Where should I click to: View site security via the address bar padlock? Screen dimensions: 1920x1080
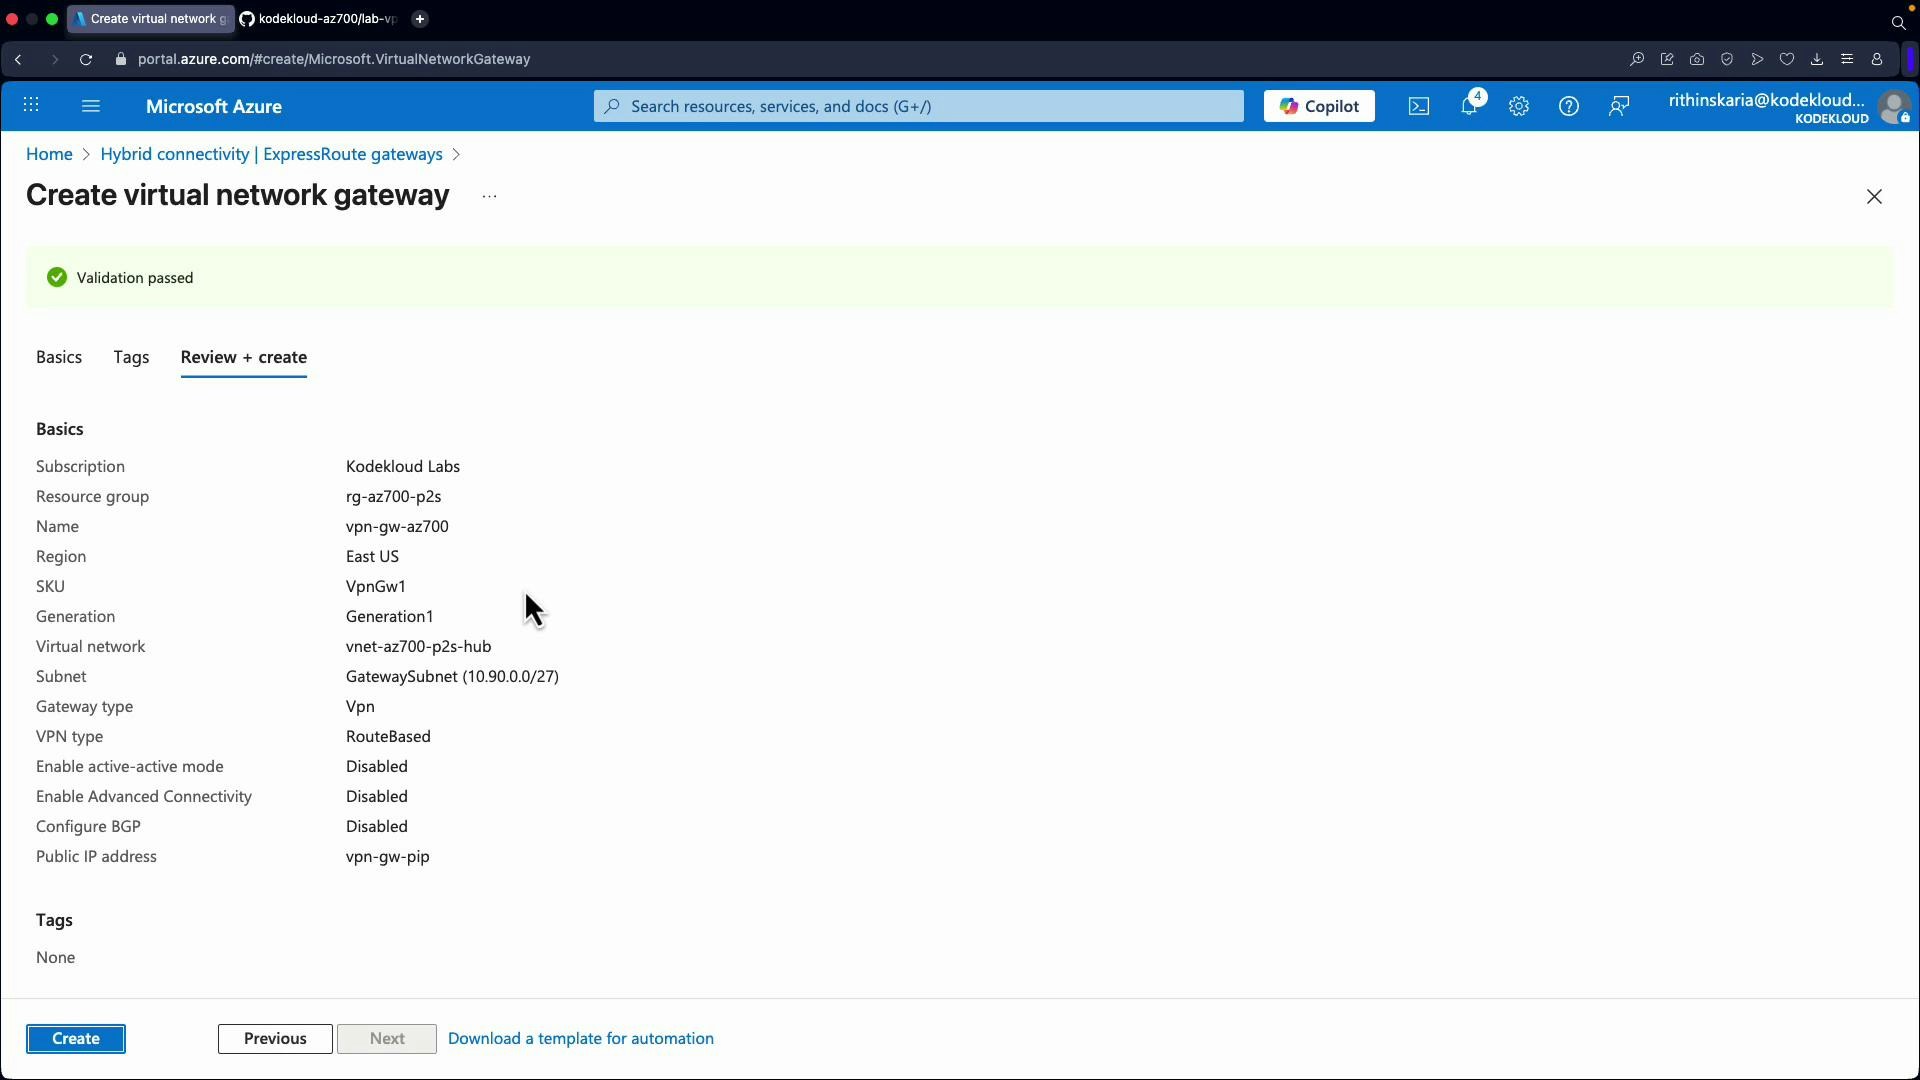point(121,59)
